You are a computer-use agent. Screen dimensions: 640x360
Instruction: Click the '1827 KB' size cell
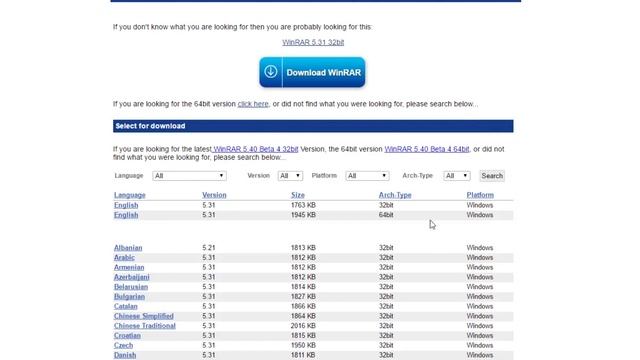pos(303,297)
